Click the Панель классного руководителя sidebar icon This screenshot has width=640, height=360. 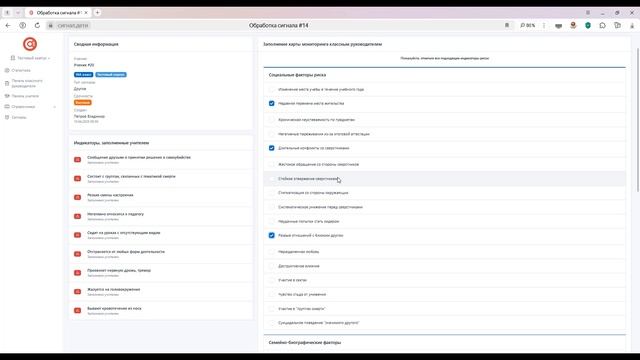(x=7, y=83)
